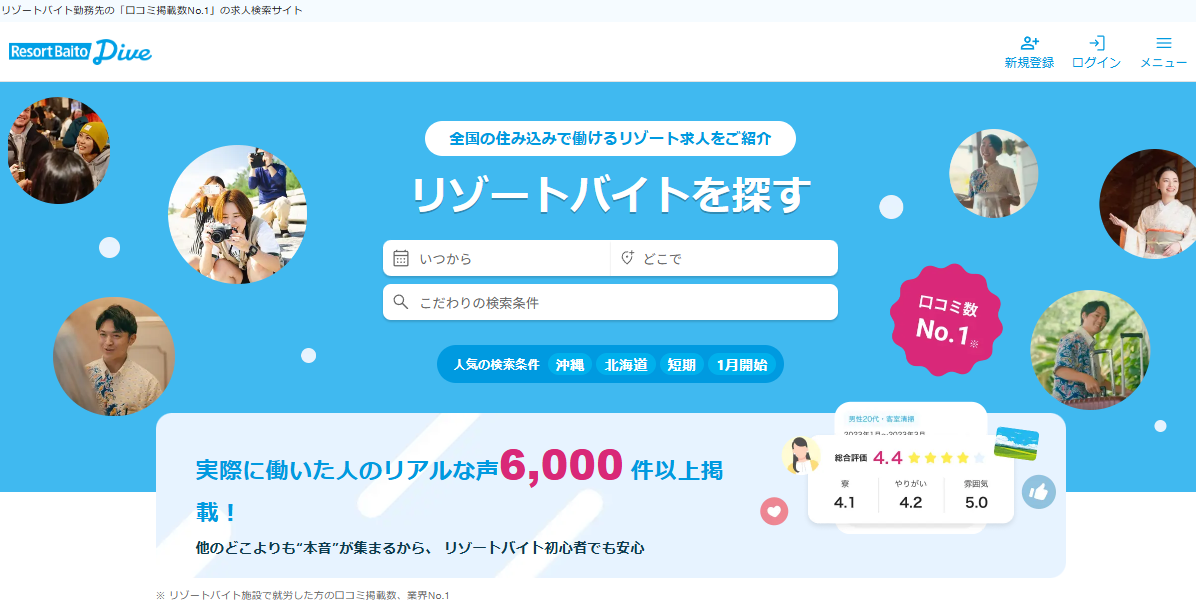Click the Resort Baito Dive logo
This screenshot has width=1196, height=611.
pyautogui.click(x=80, y=51)
